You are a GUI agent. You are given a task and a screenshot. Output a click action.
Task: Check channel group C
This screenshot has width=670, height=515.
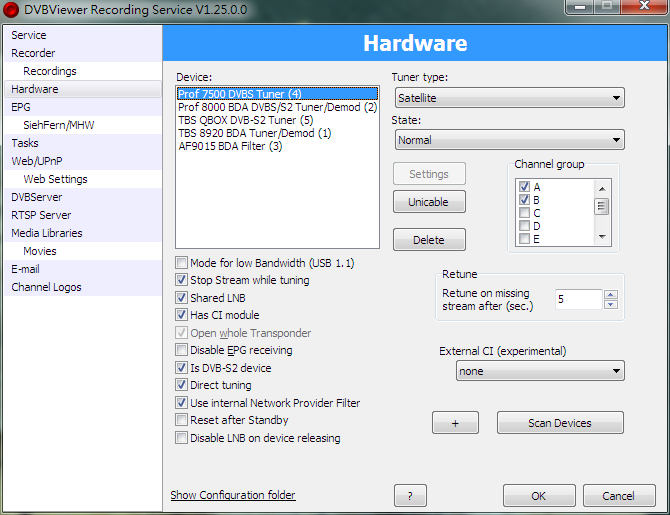pyautogui.click(x=524, y=213)
